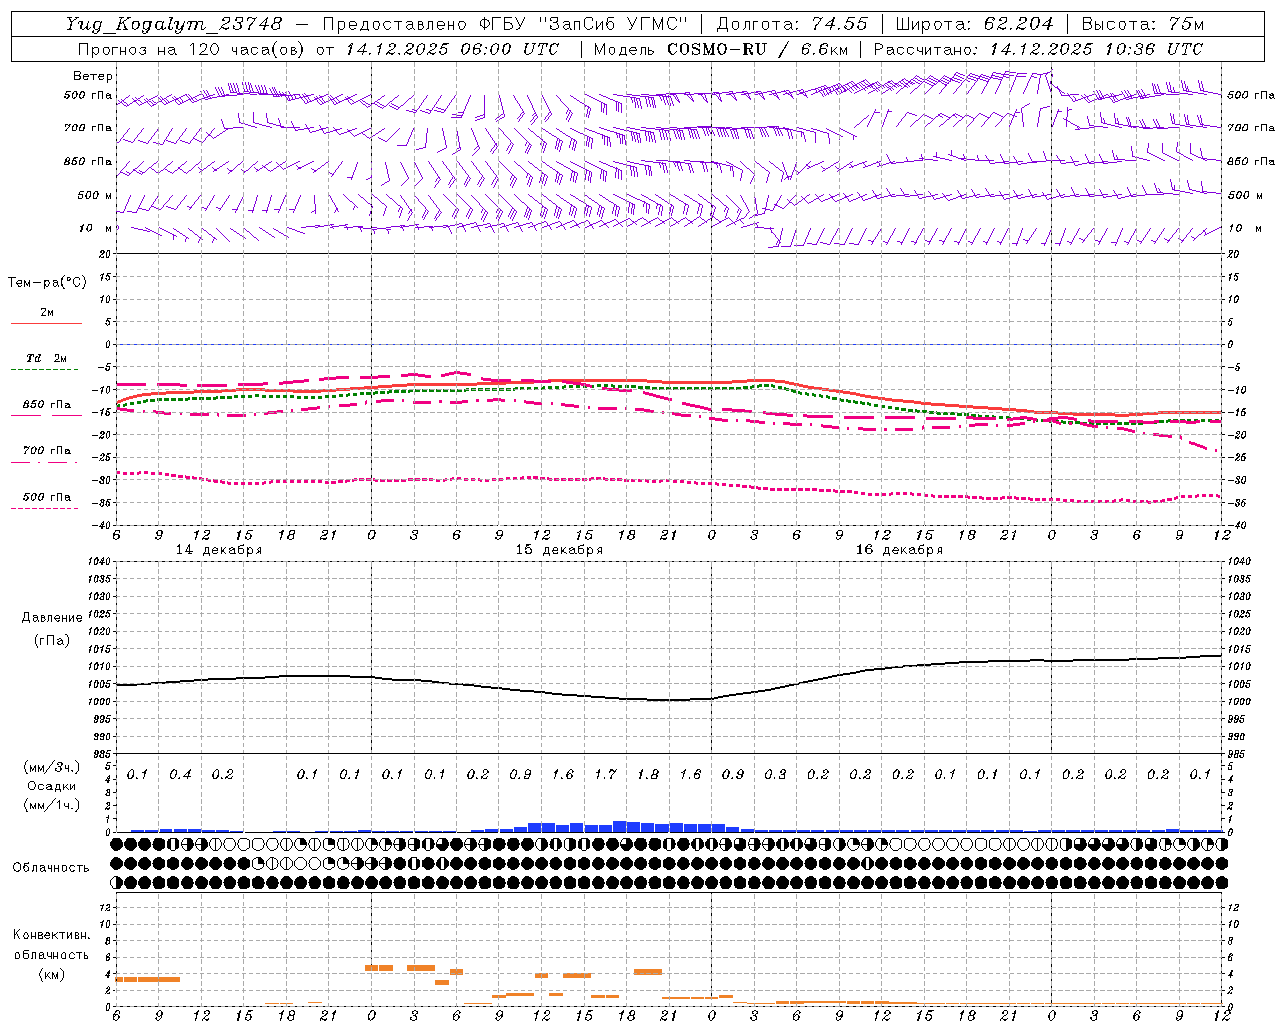
Task: Click the '(км)' convective height unit label
Action: point(51,974)
